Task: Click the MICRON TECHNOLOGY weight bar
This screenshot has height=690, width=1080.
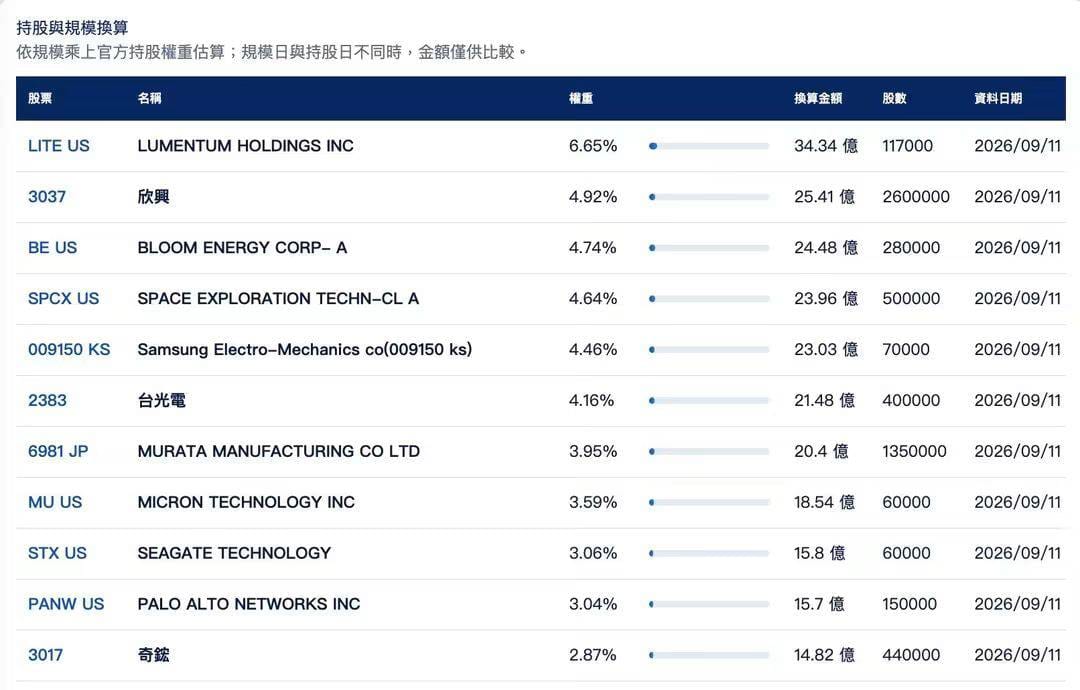Action: click(x=709, y=503)
